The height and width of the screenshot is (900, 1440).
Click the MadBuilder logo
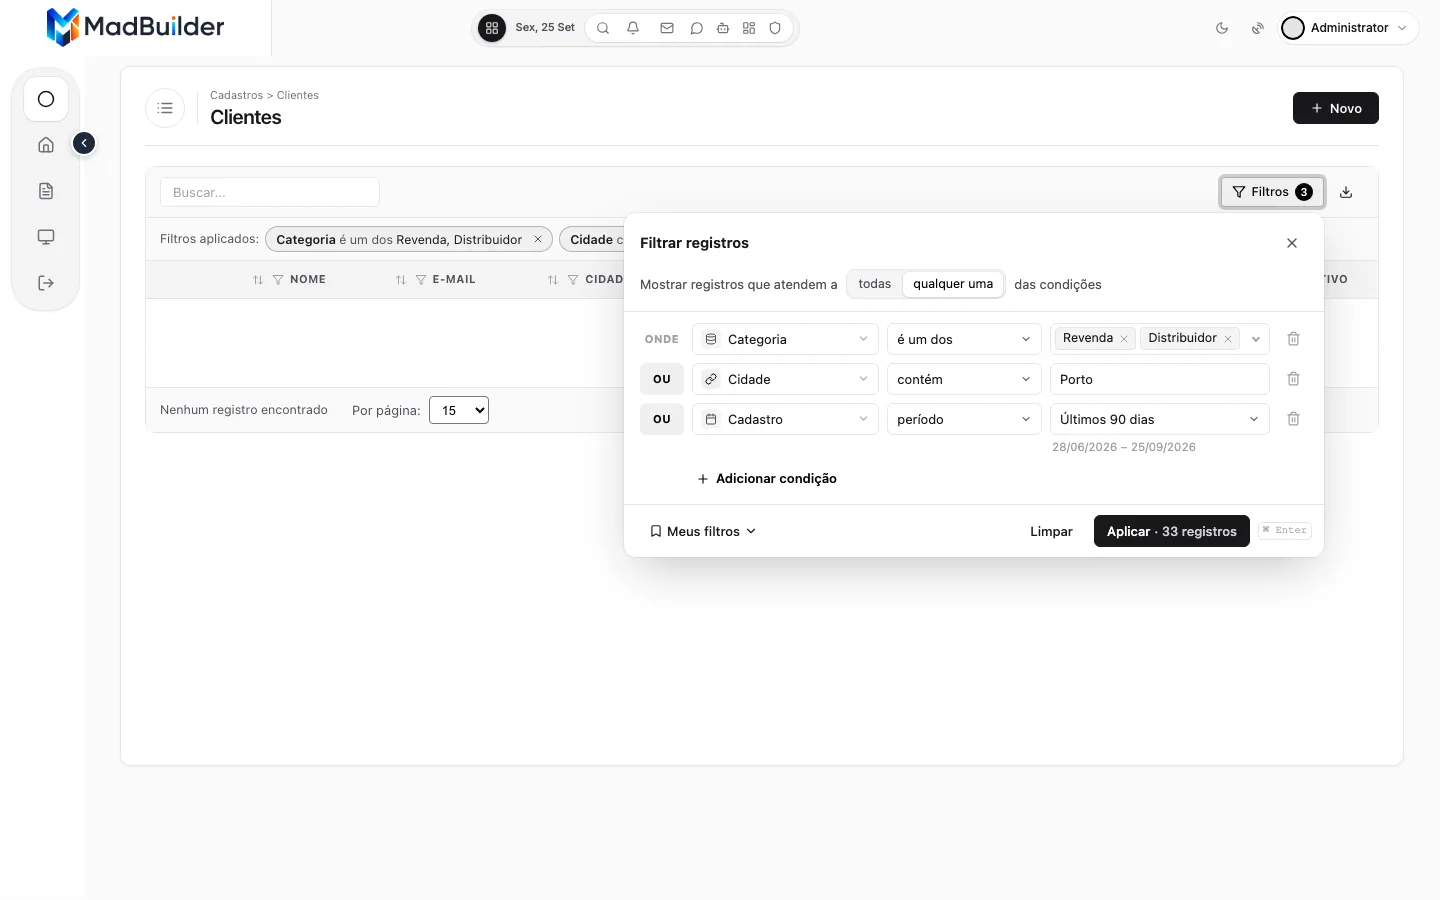135,27
